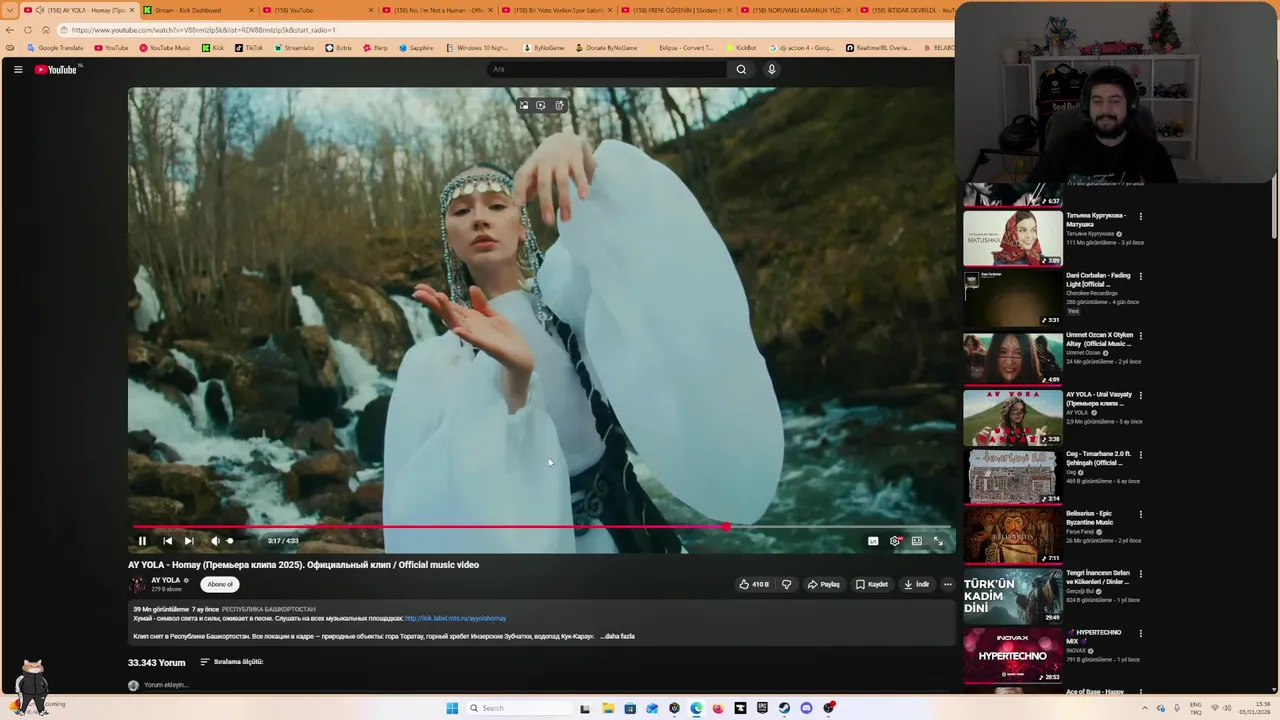Open Steam from the taskbar
This screenshot has width=1280, height=720.
click(784, 708)
